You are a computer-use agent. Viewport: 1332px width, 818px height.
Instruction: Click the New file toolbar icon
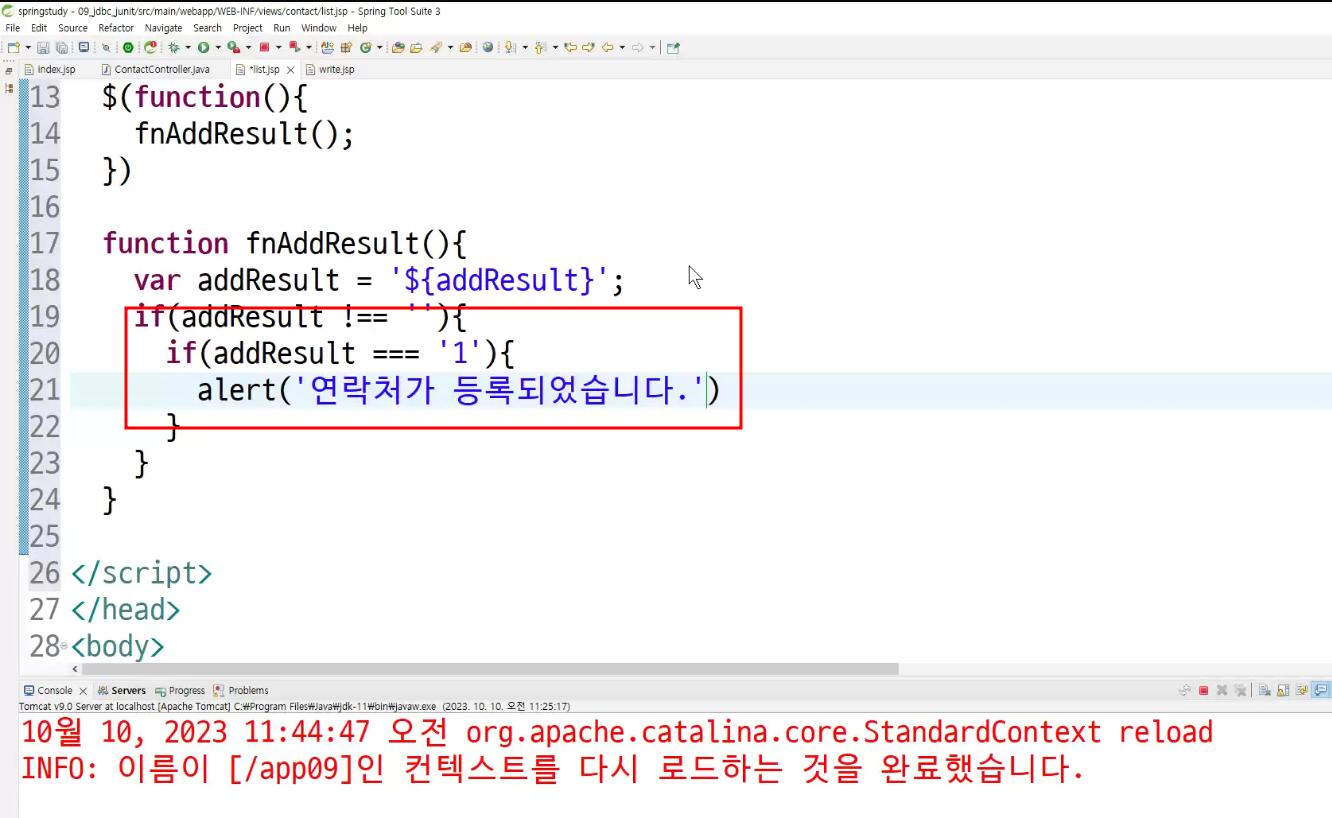13,47
